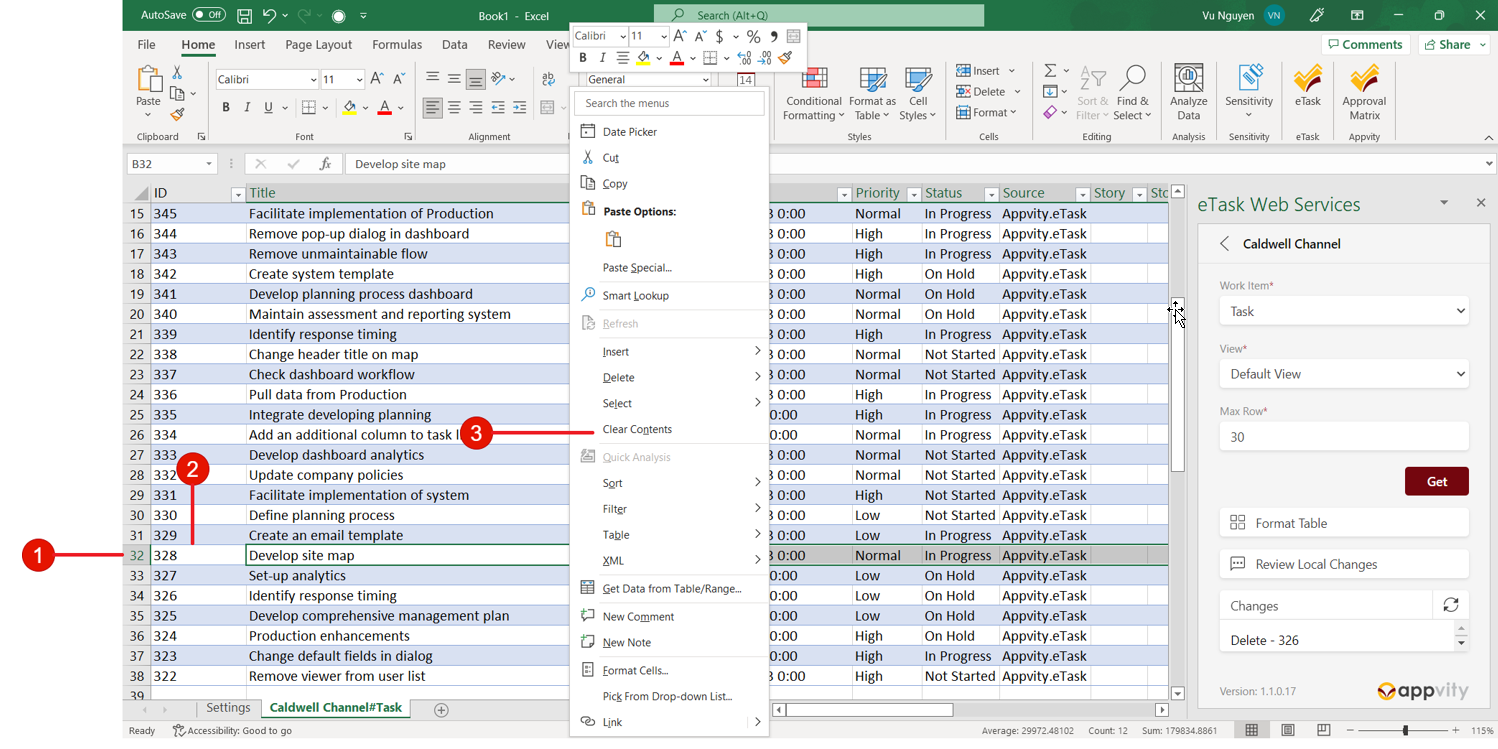Expand the View dropdown showing Default View
Screen dimensions: 1498x749
1343,374
